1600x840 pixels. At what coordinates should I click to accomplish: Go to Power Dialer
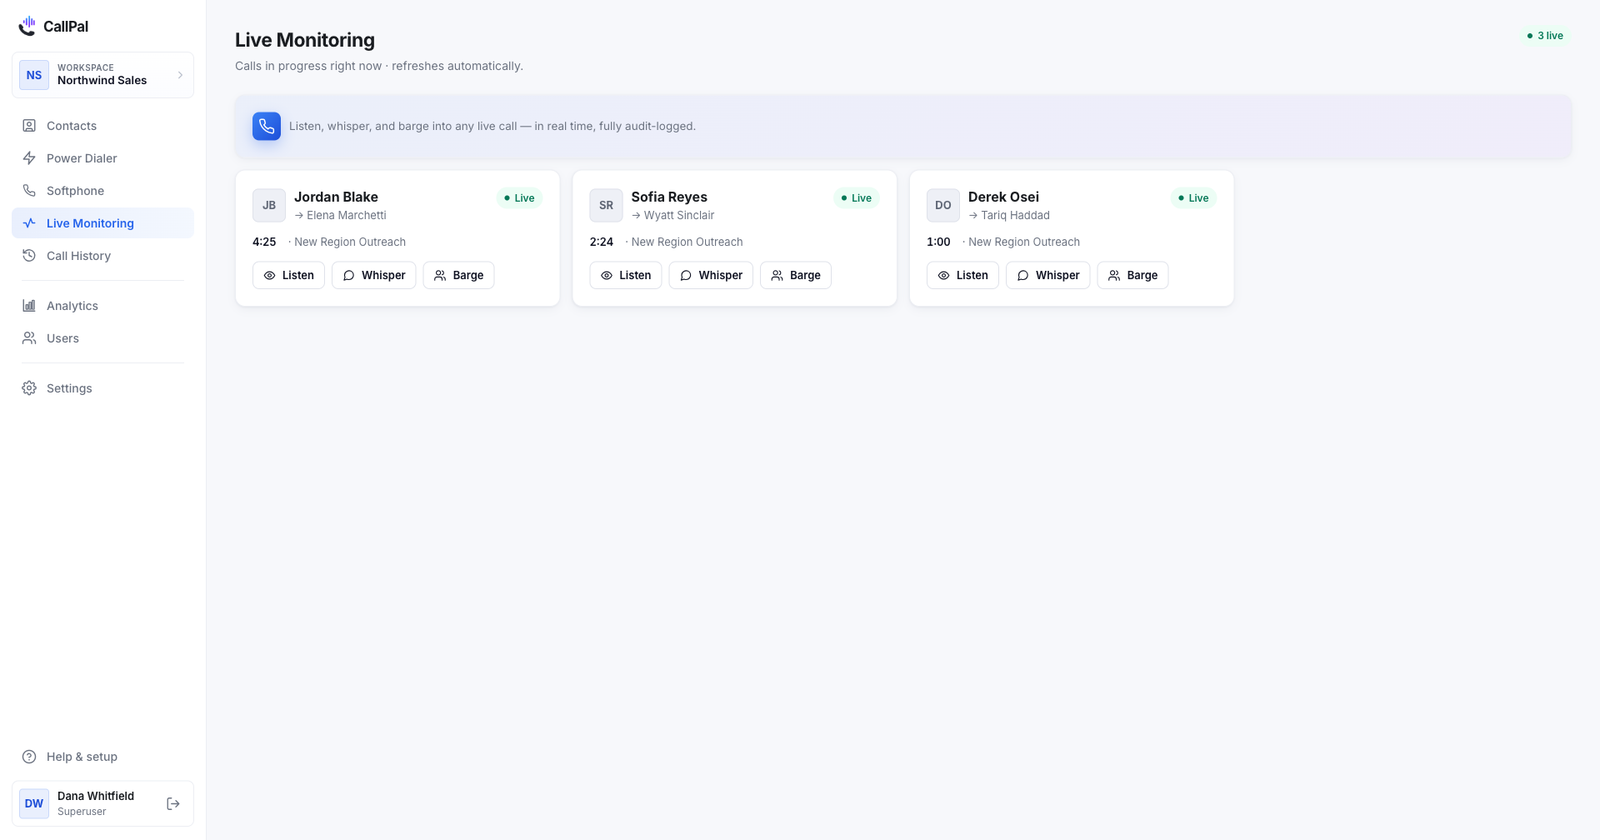(x=103, y=158)
